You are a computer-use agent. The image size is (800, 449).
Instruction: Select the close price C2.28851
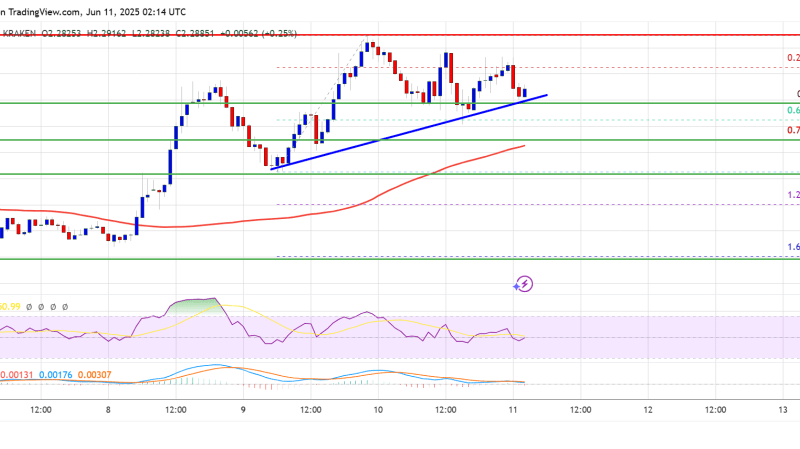tap(195, 33)
